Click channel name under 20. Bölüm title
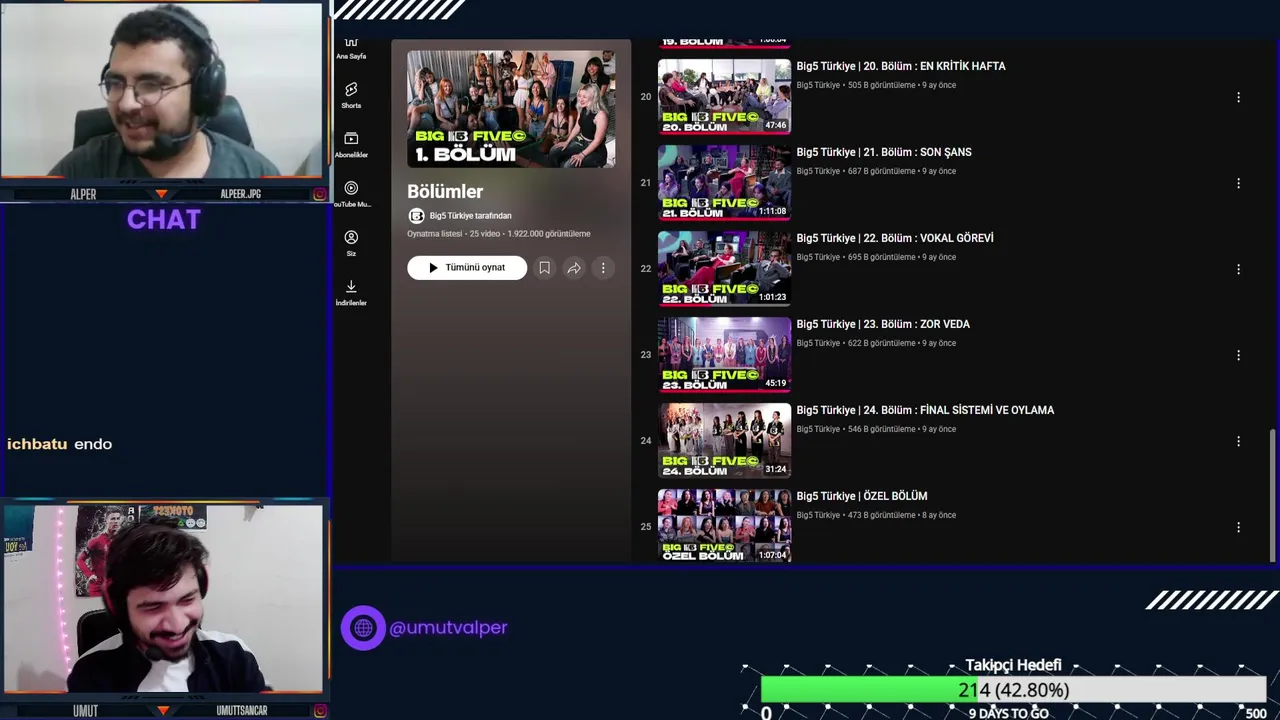This screenshot has width=1280, height=720. tap(818, 85)
